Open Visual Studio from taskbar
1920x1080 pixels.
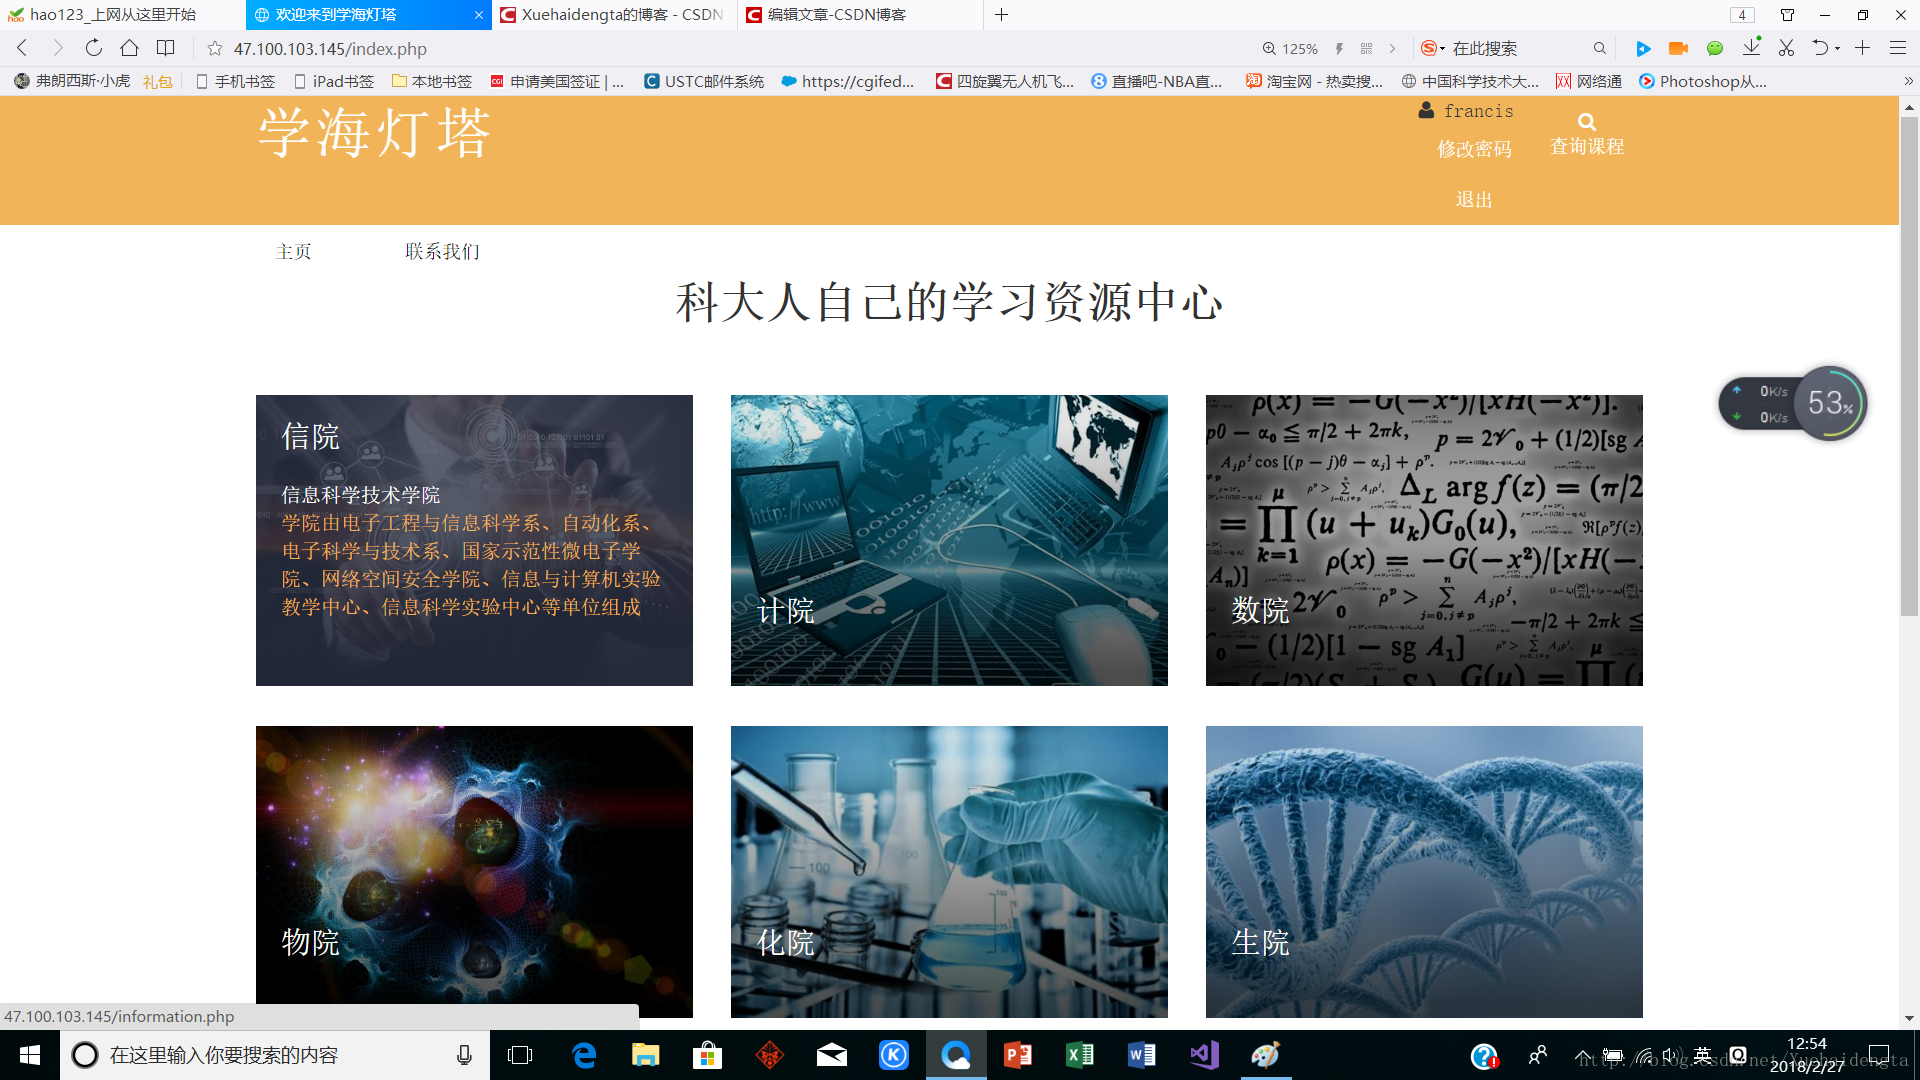tap(1204, 1055)
